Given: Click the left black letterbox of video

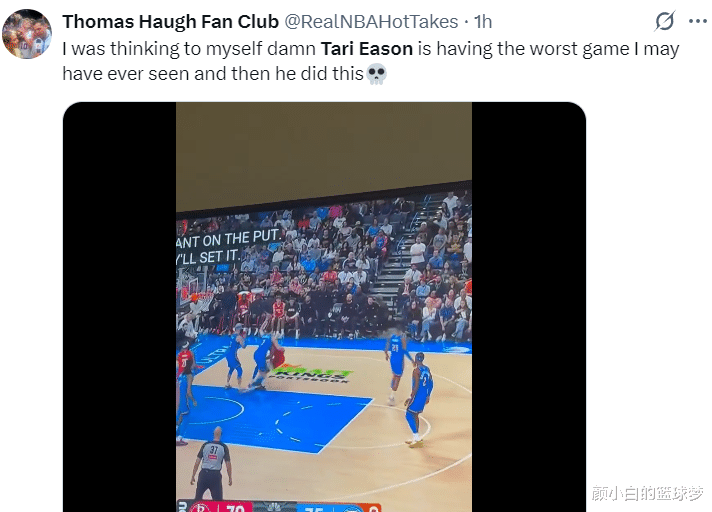Looking at the screenshot, I should pos(119,307).
